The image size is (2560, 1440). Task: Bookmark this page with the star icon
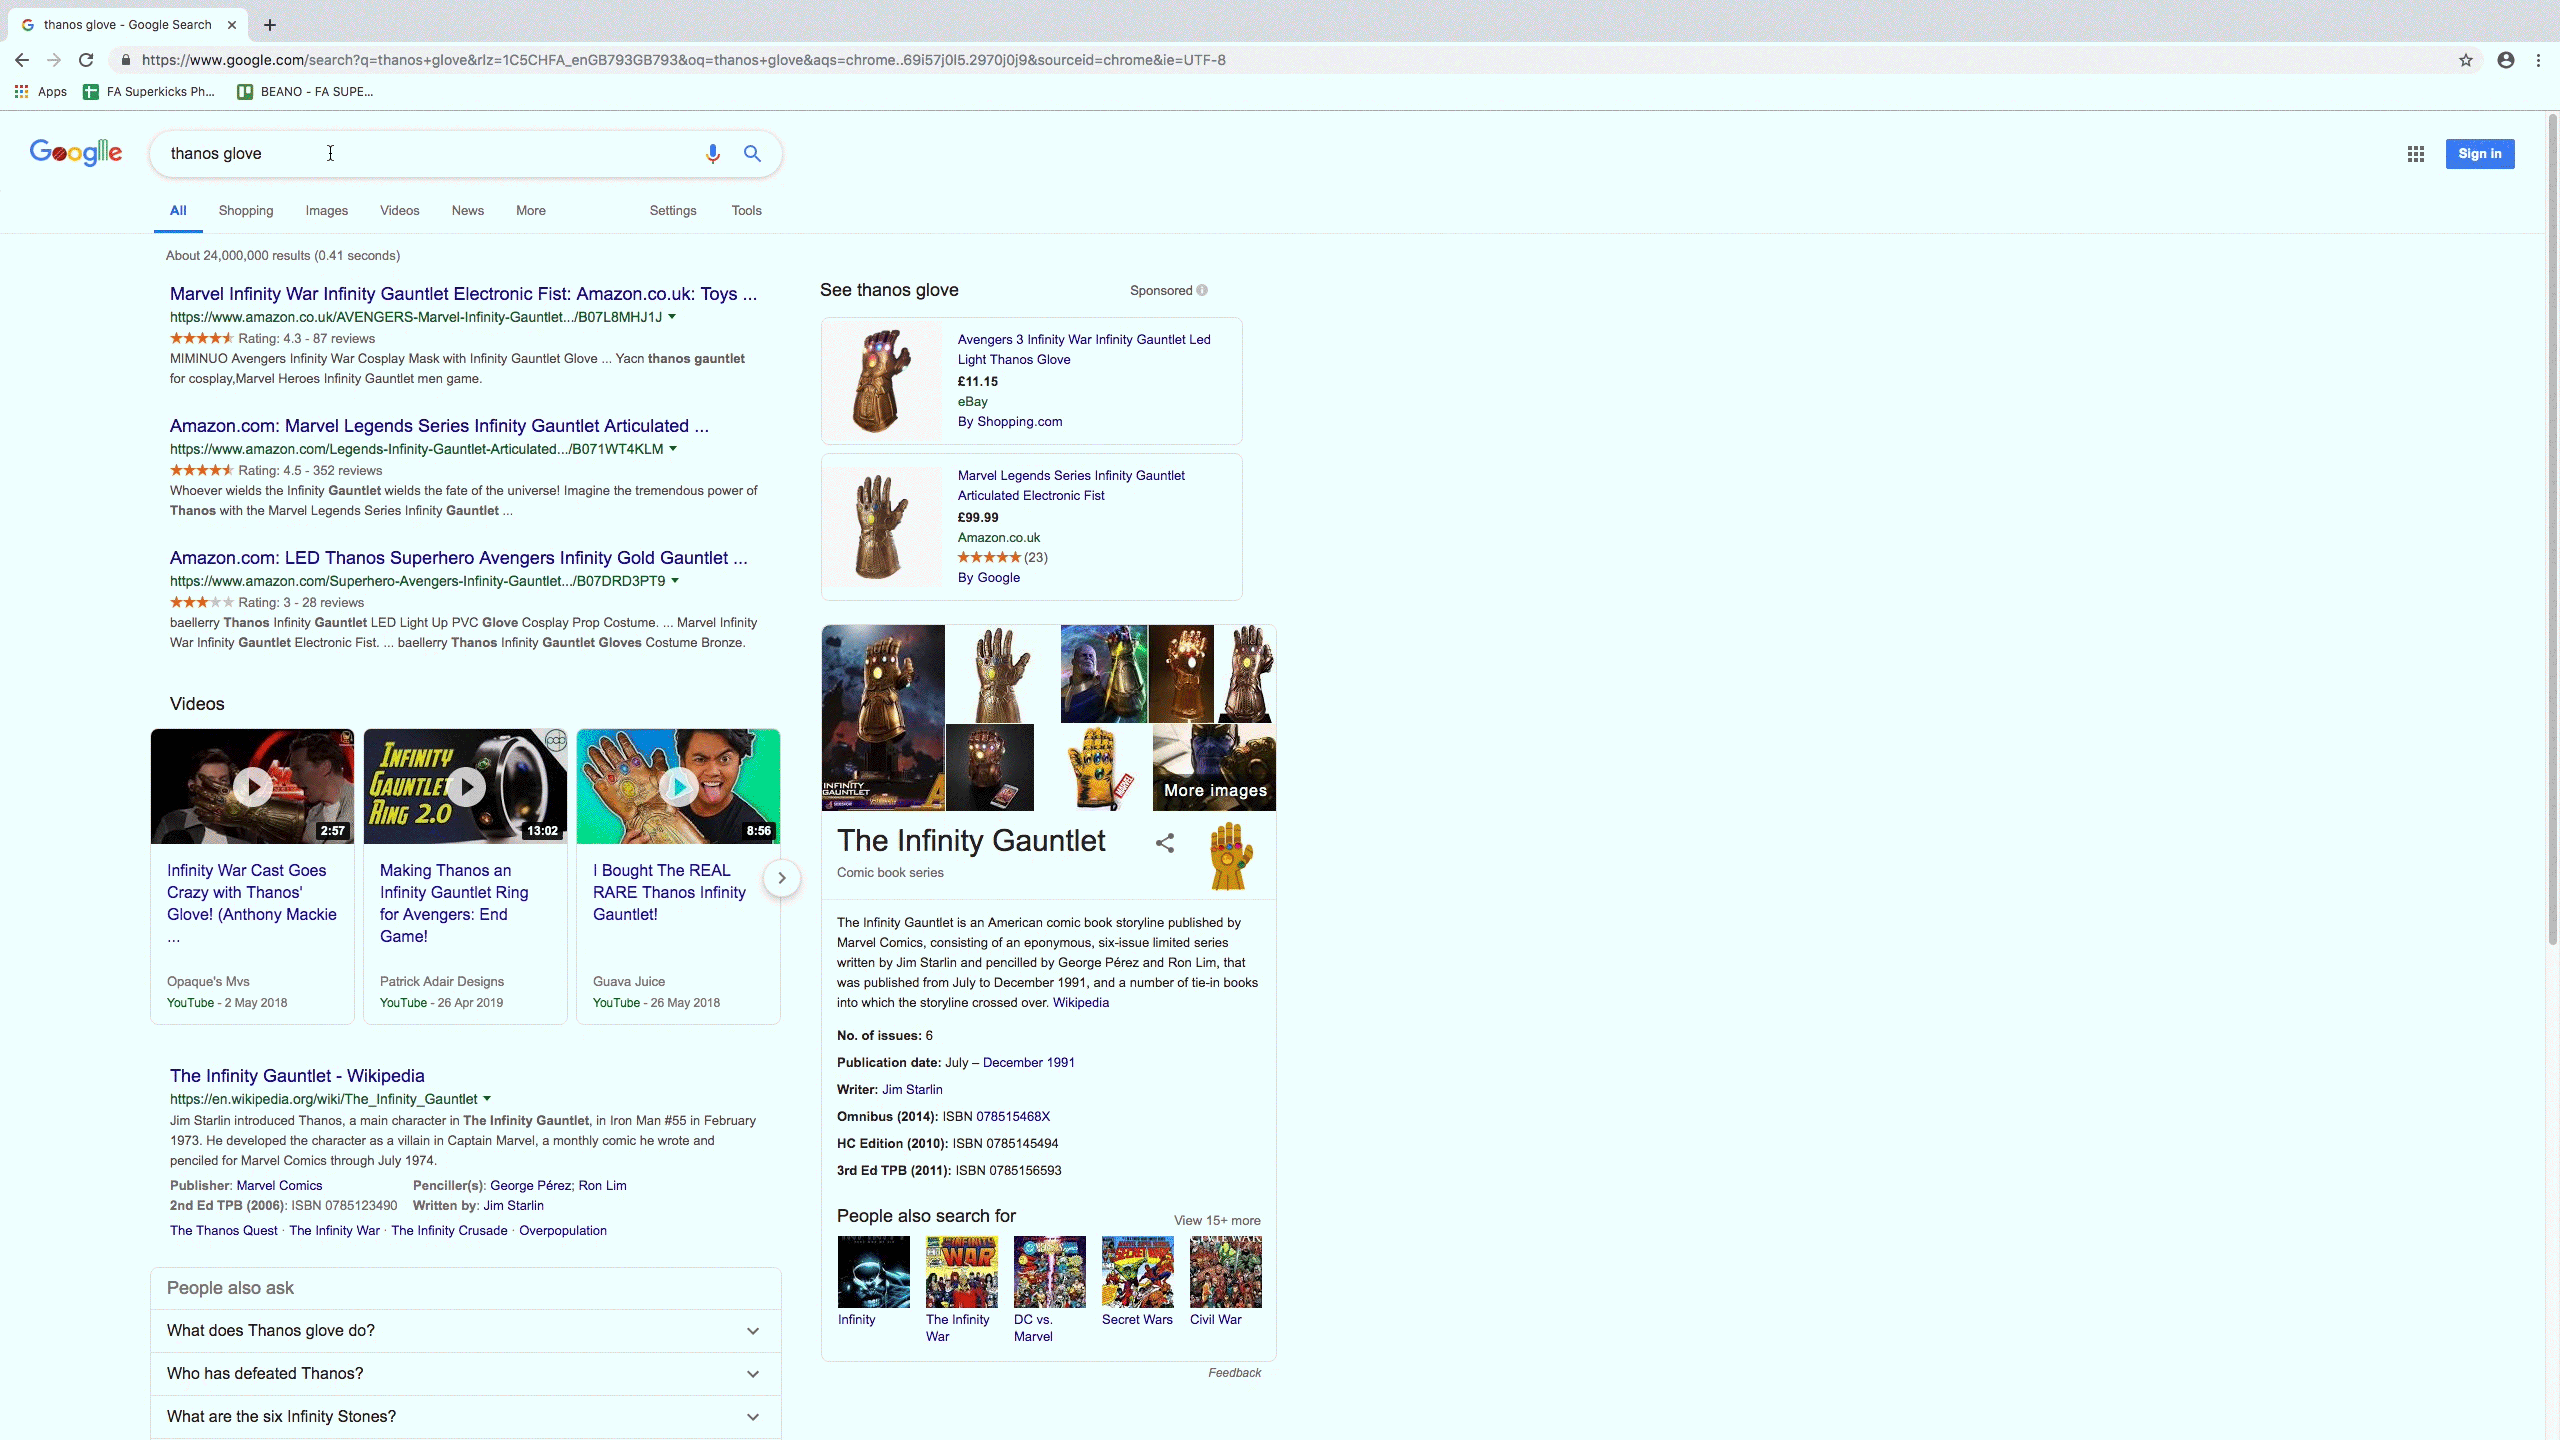pos(2466,60)
